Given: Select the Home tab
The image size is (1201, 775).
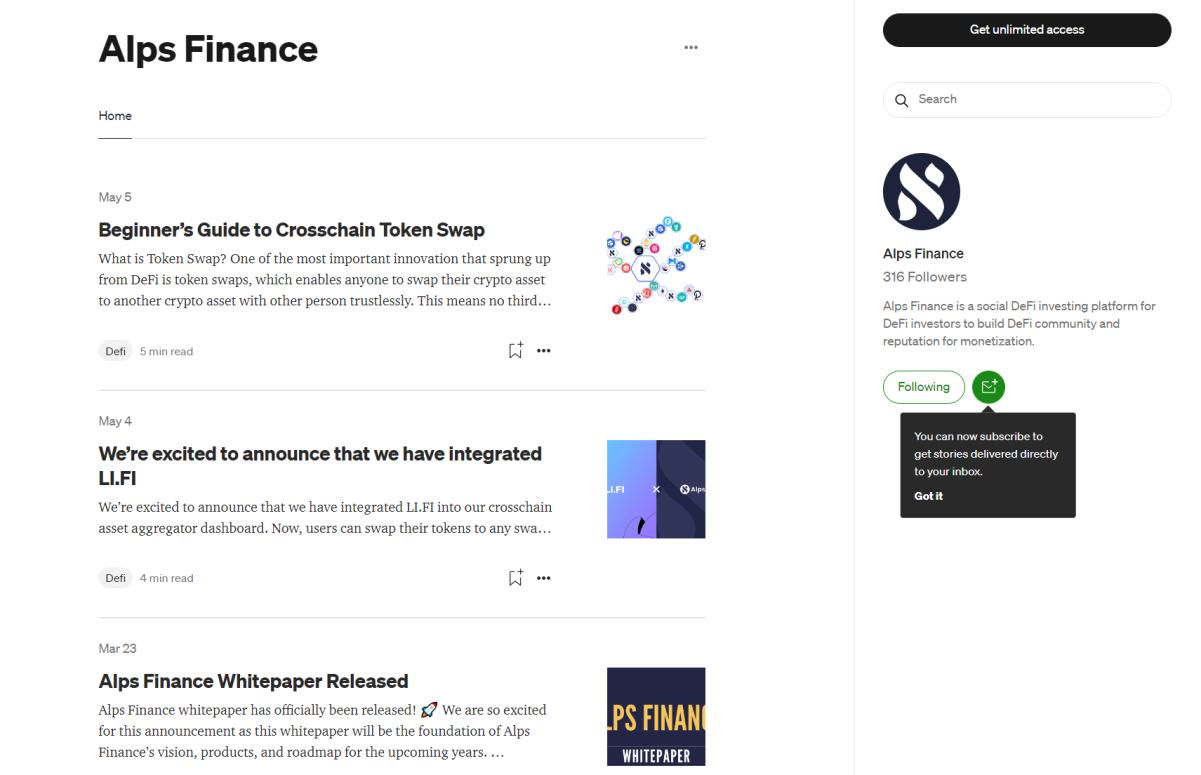Looking at the screenshot, I should [115, 116].
